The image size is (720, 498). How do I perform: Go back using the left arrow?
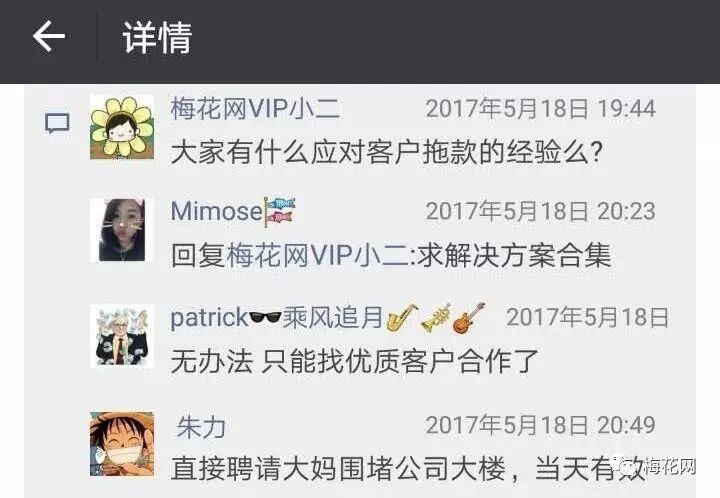(x=49, y=36)
